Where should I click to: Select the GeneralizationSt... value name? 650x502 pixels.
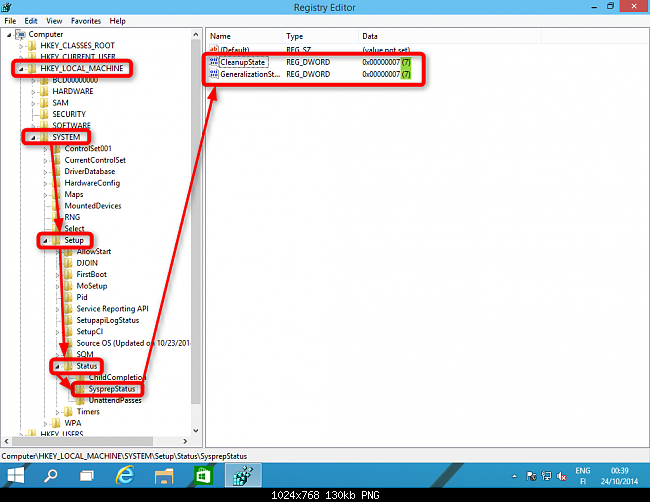(250, 74)
